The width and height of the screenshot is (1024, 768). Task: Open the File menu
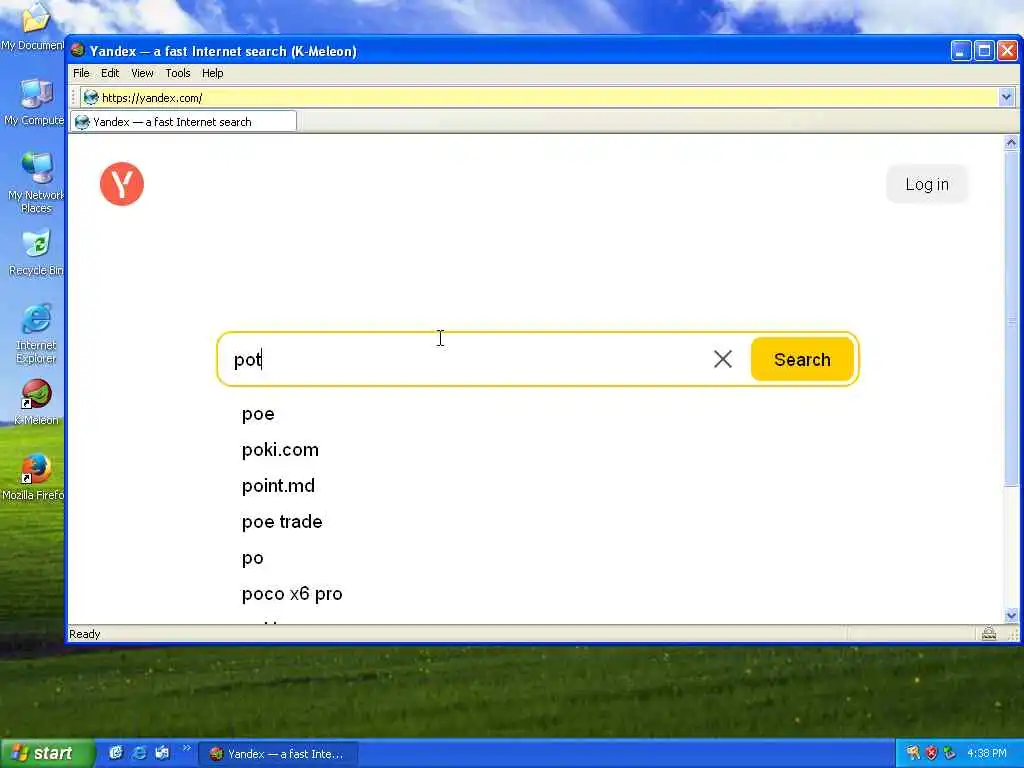coord(81,73)
